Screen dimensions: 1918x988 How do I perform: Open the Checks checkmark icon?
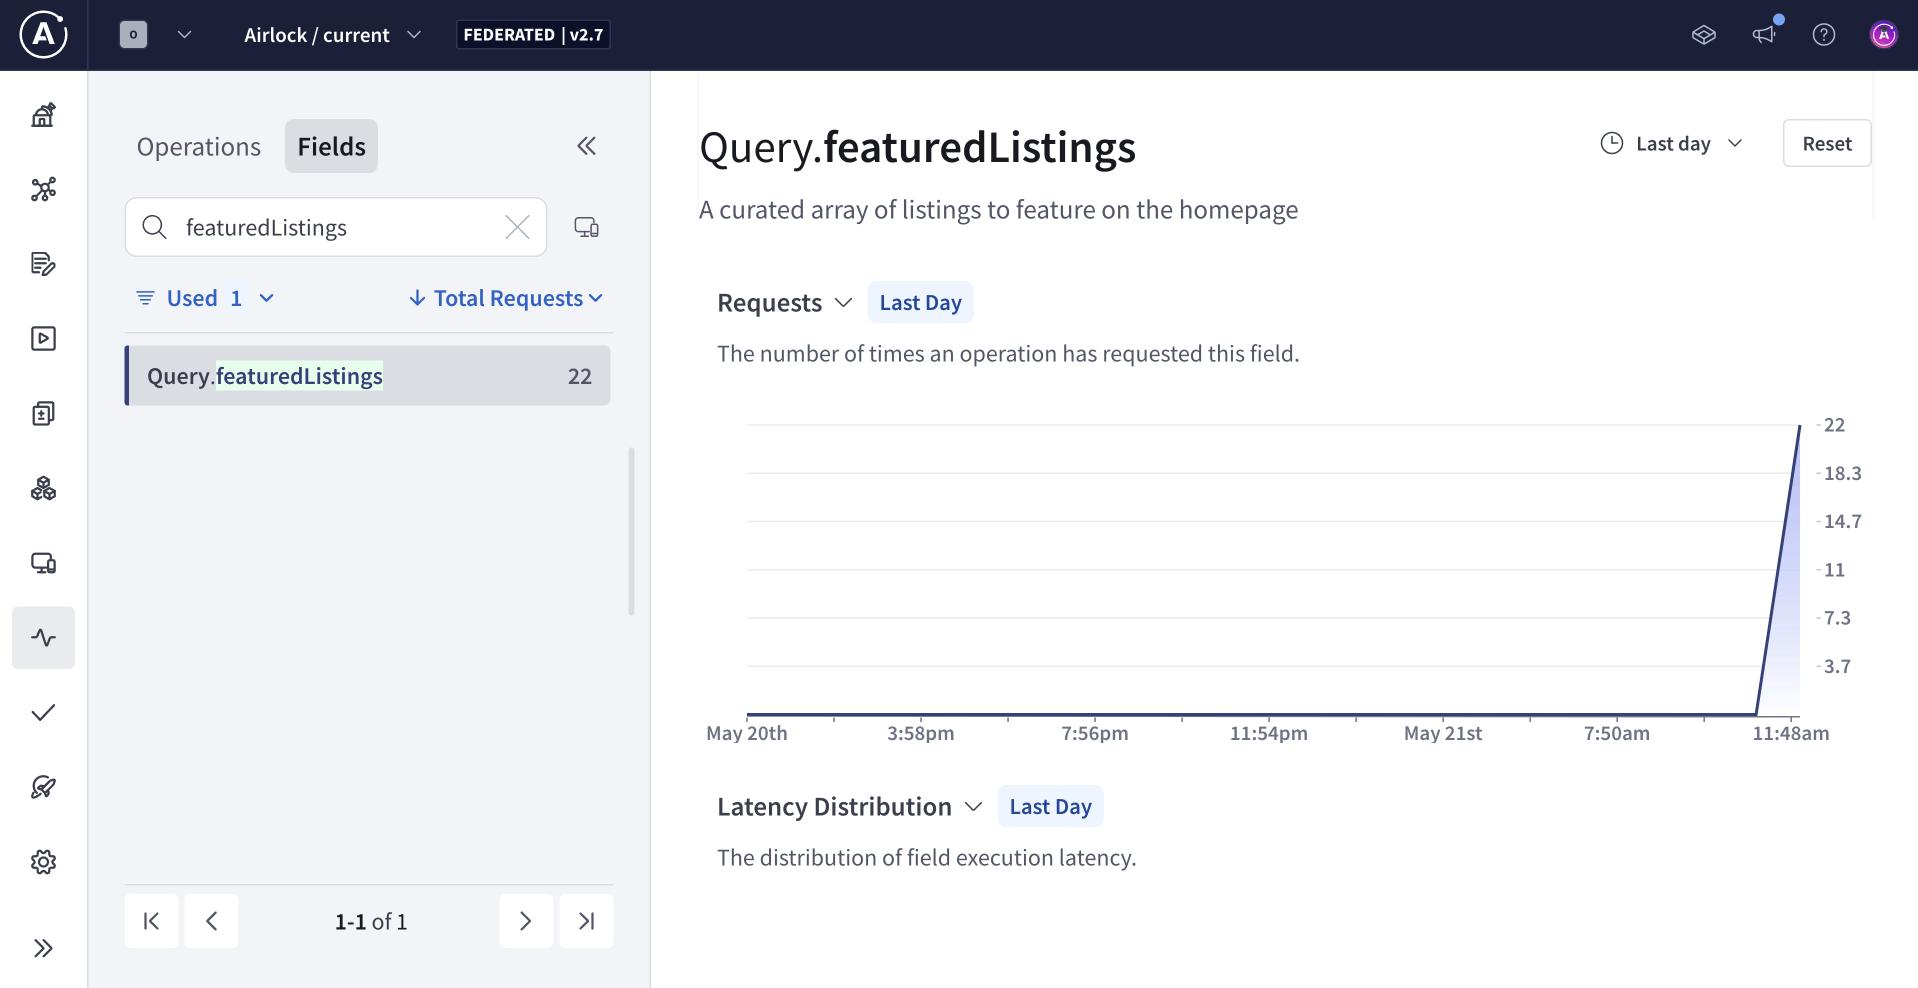pyautogui.click(x=43, y=712)
